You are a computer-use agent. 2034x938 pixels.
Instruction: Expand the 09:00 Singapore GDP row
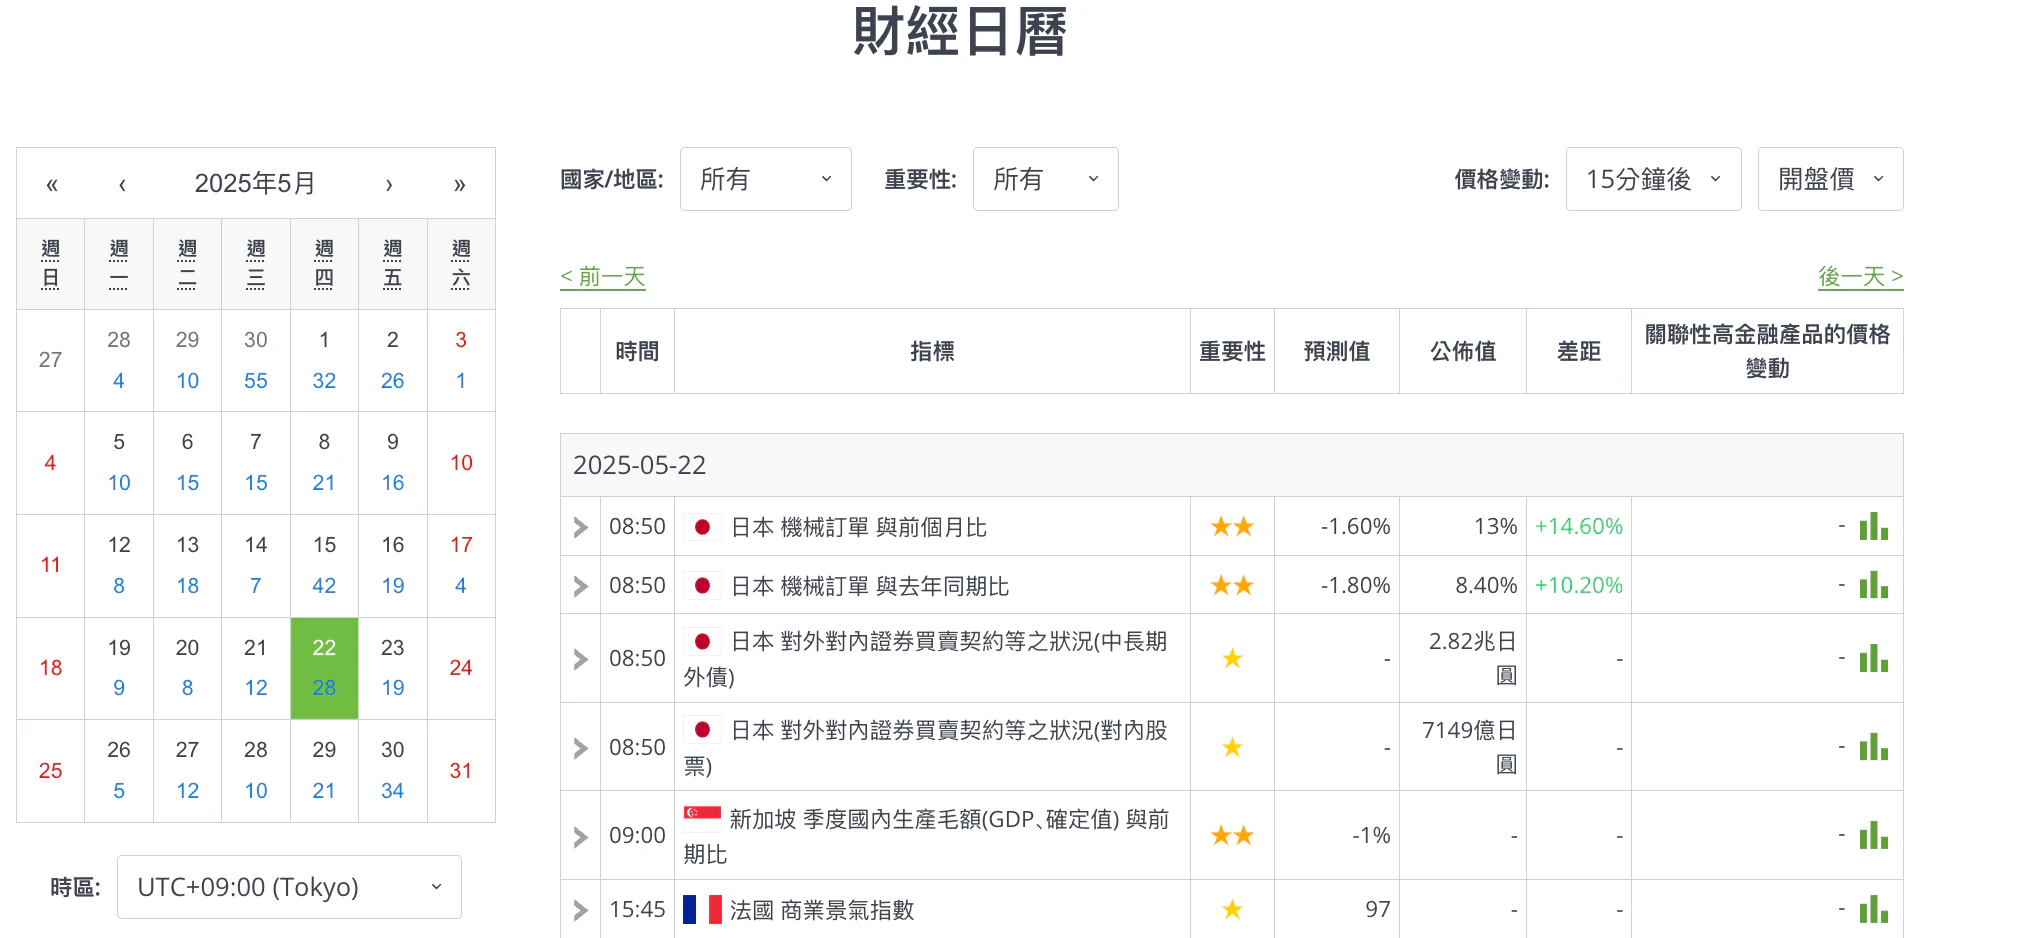click(x=580, y=836)
